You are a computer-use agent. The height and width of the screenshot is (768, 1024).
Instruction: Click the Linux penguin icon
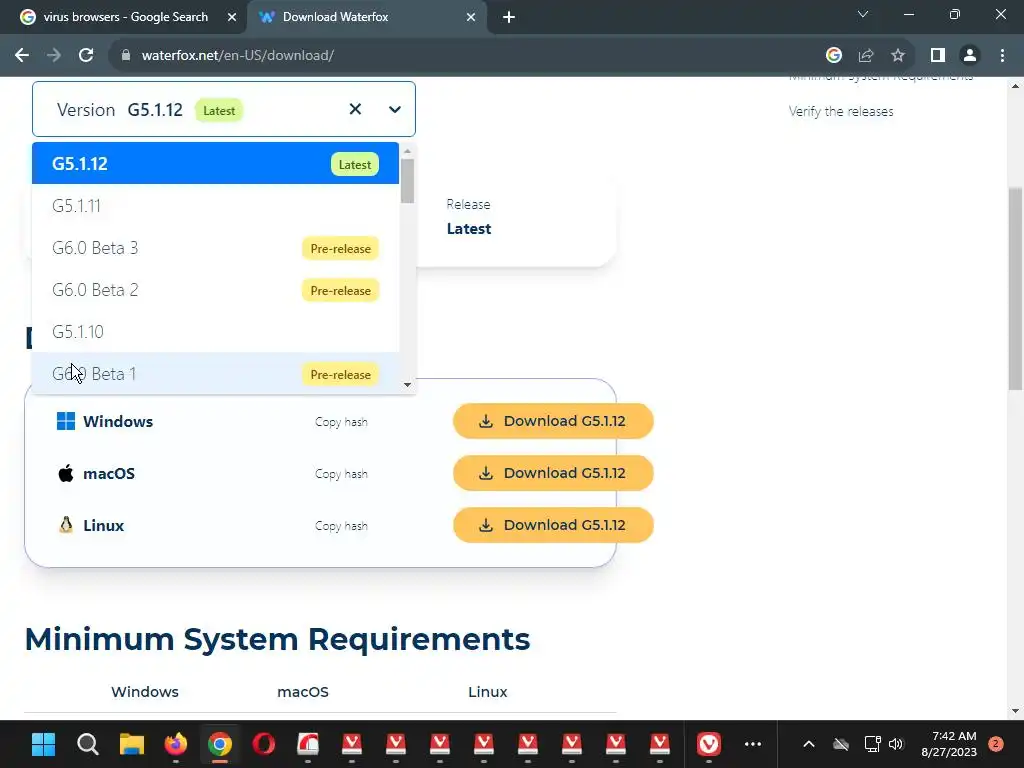[x=66, y=525]
